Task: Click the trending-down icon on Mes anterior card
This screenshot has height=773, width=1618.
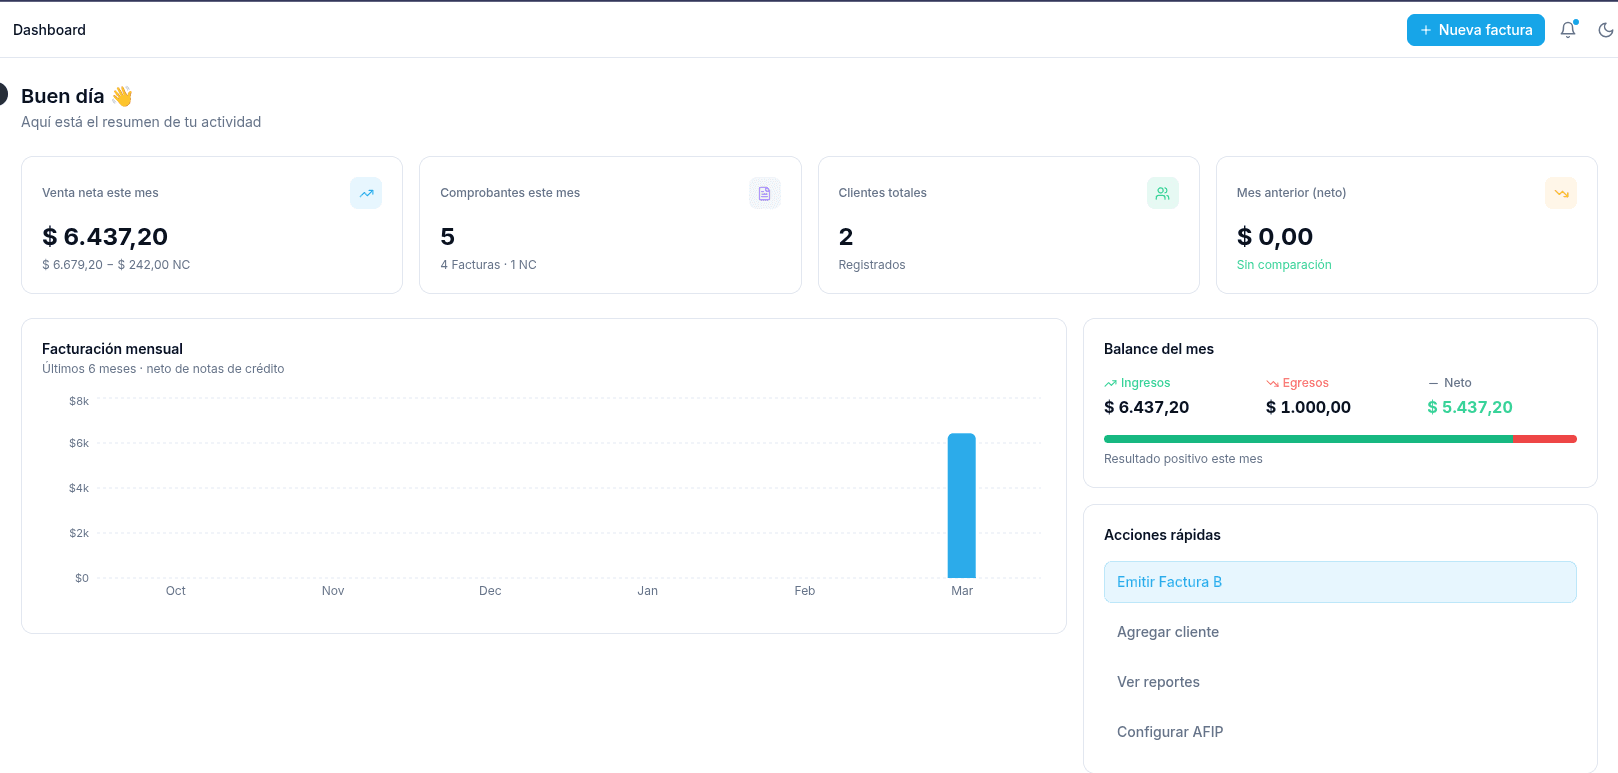Action: click(x=1560, y=193)
